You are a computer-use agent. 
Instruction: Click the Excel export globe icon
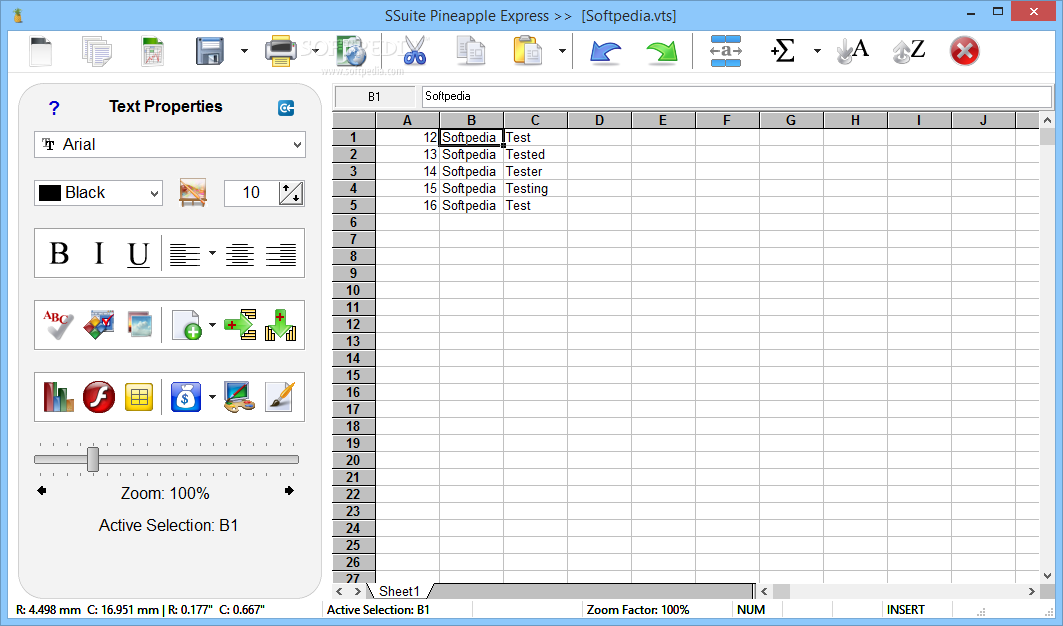click(351, 51)
